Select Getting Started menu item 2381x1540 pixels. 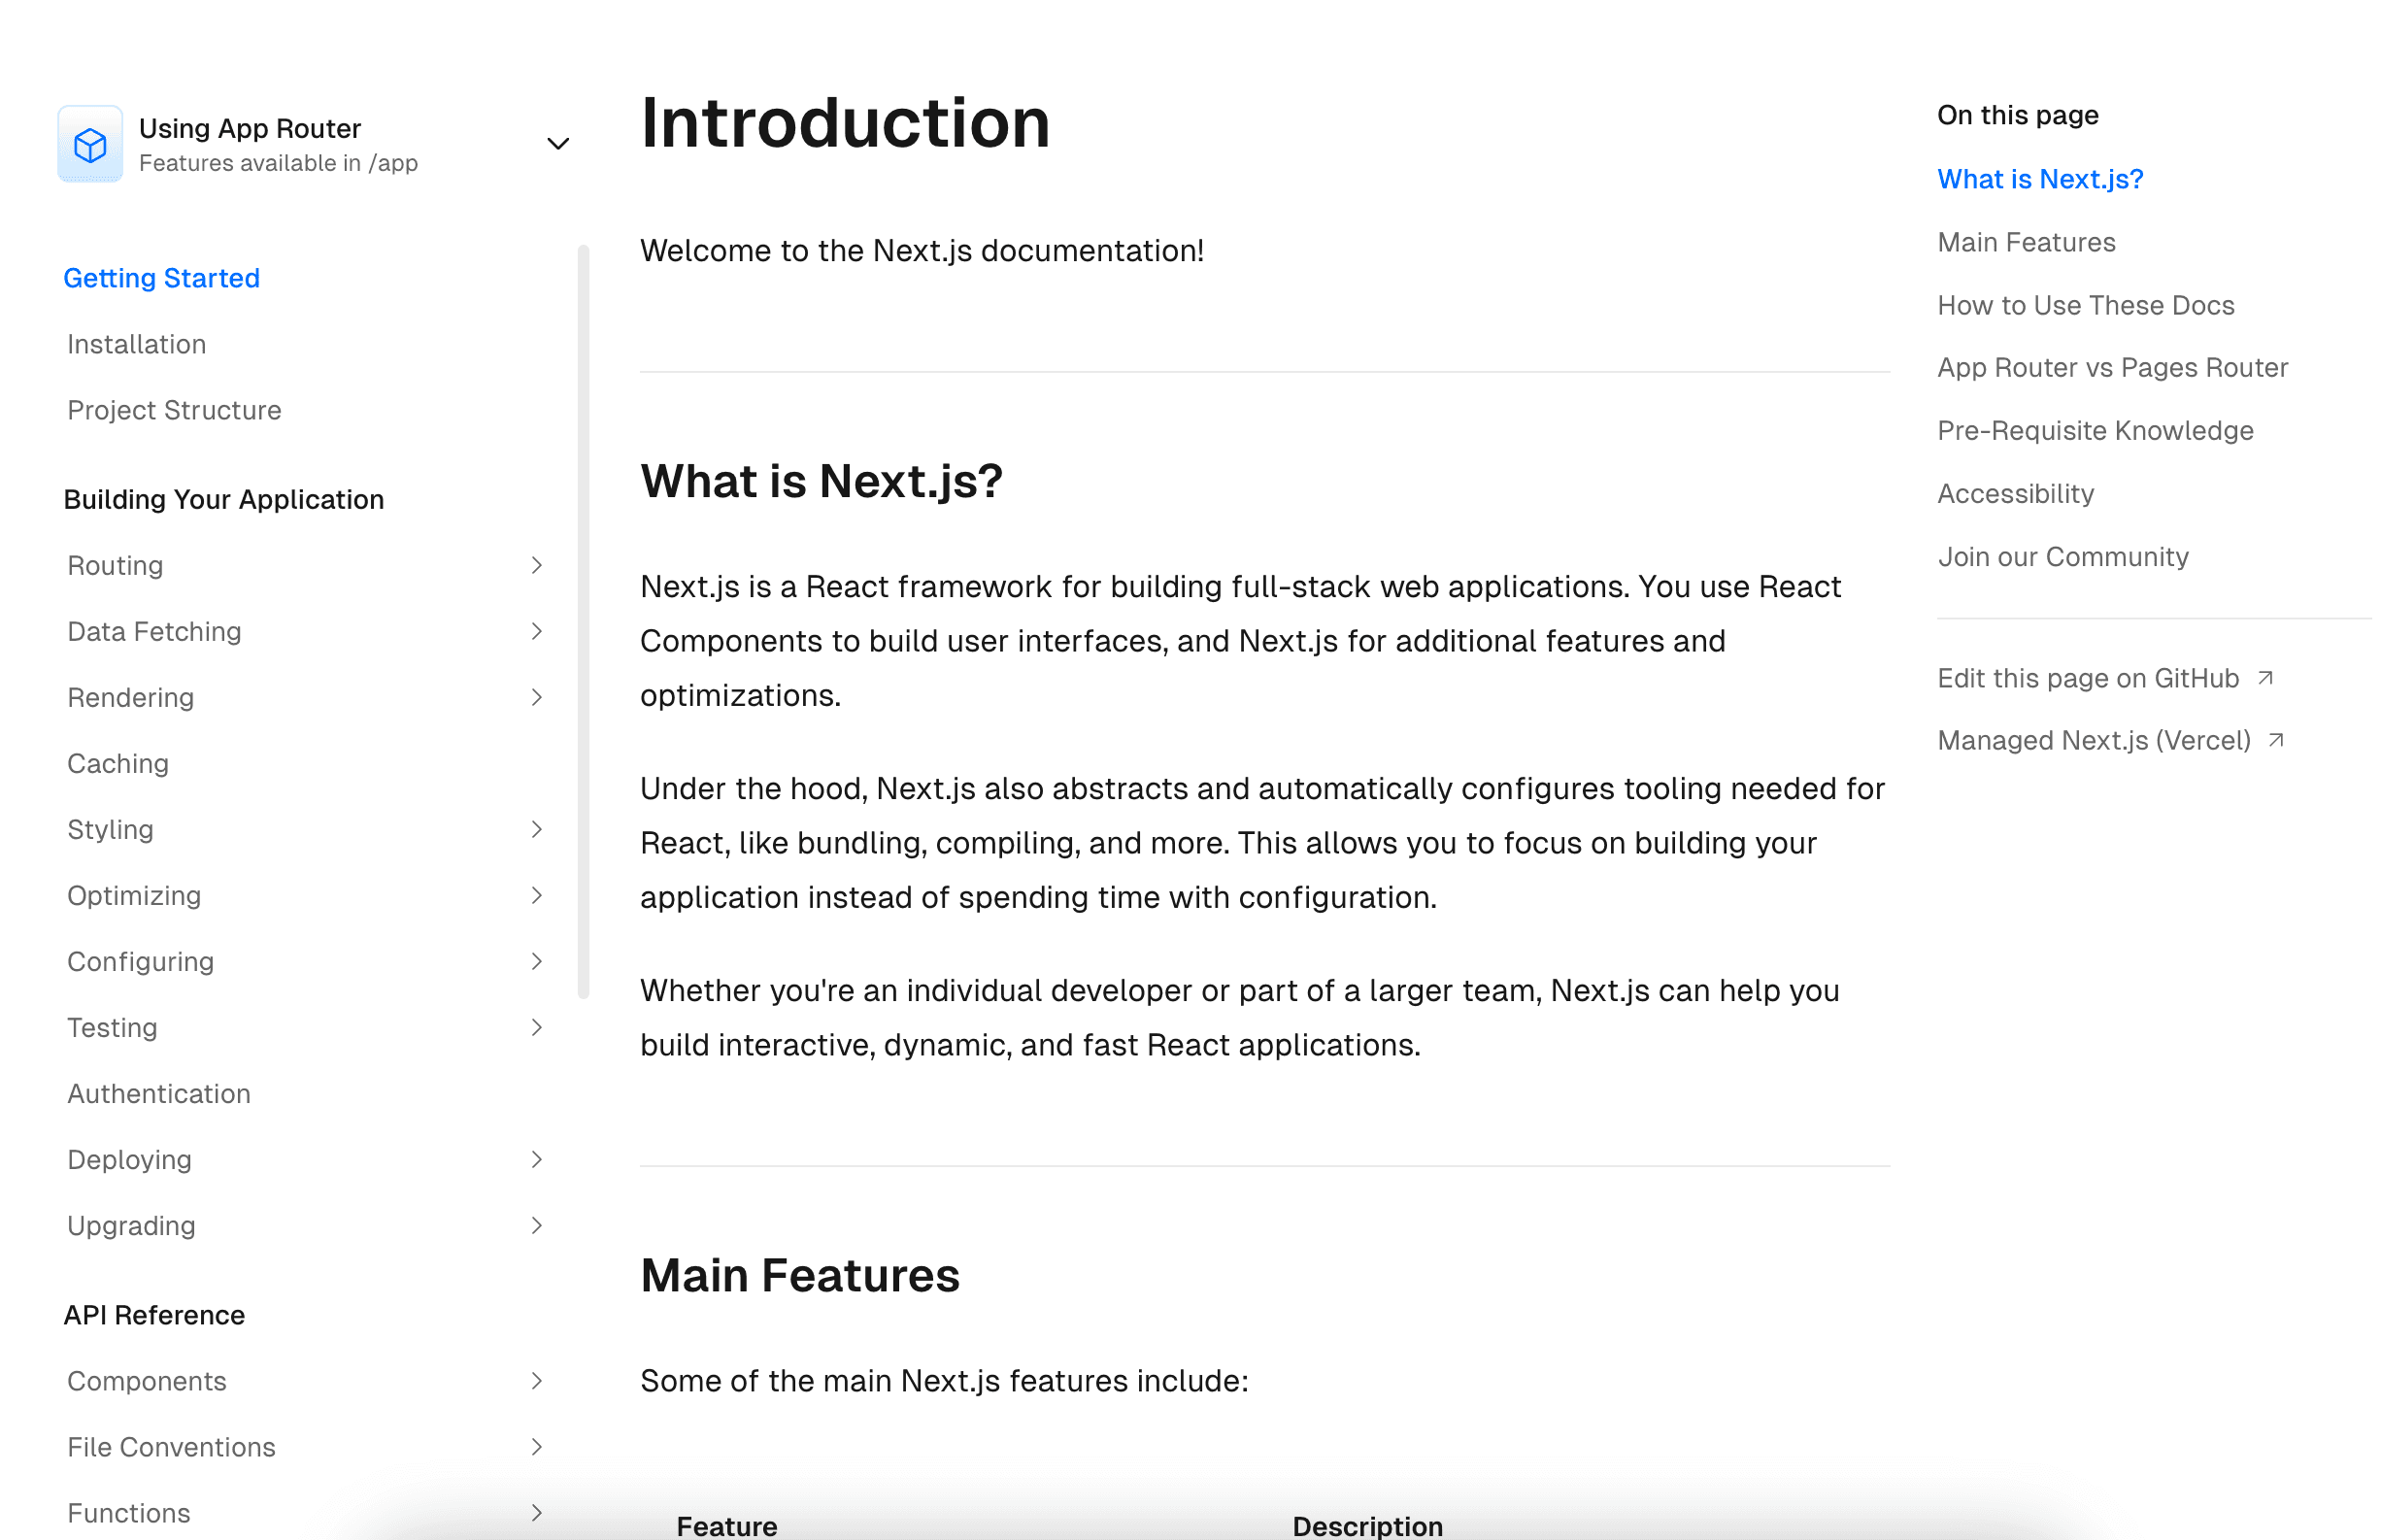(161, 278)
